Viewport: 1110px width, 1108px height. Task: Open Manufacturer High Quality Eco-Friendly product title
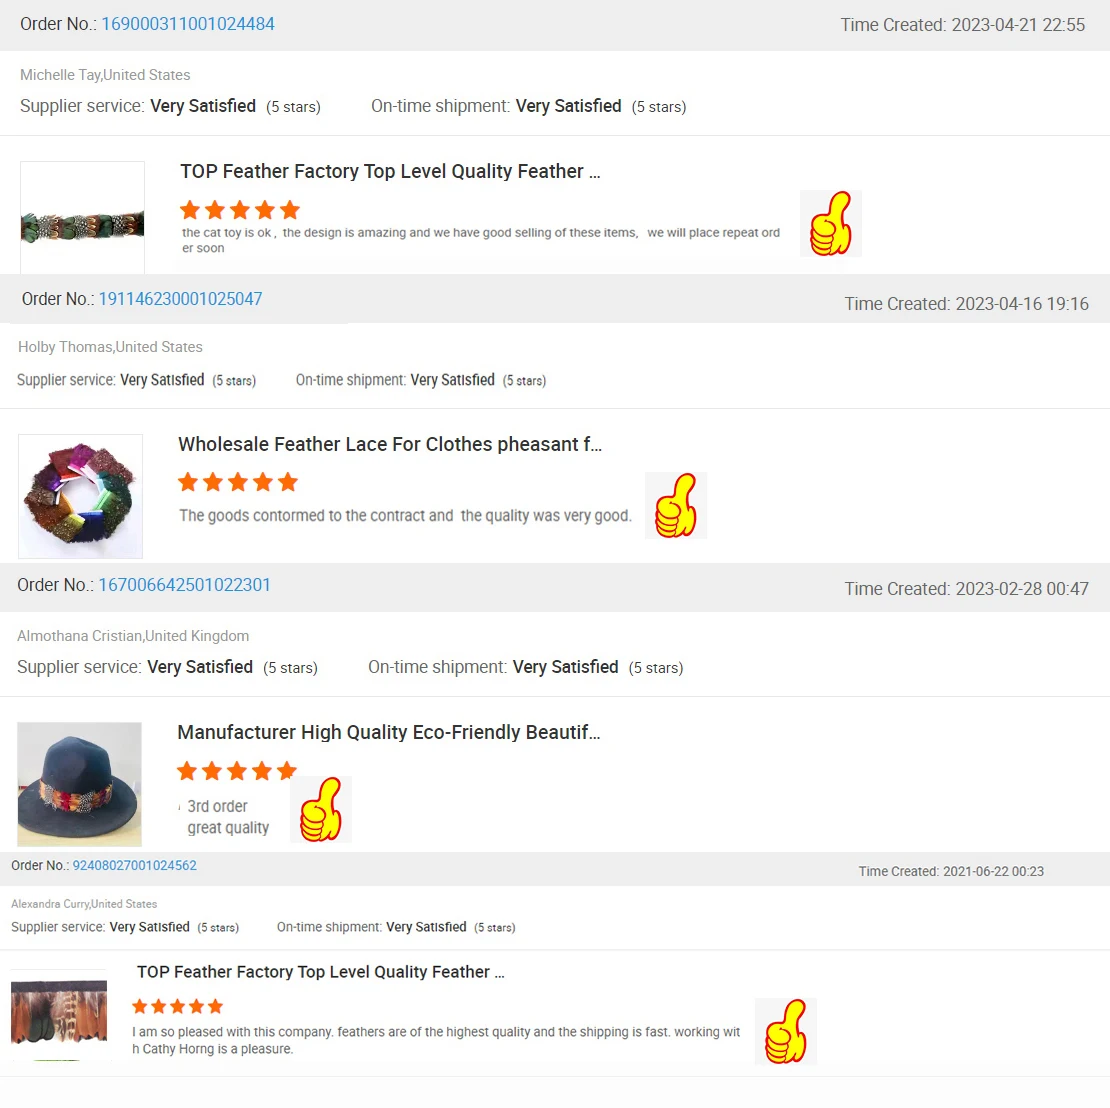(x=389, y=732)
